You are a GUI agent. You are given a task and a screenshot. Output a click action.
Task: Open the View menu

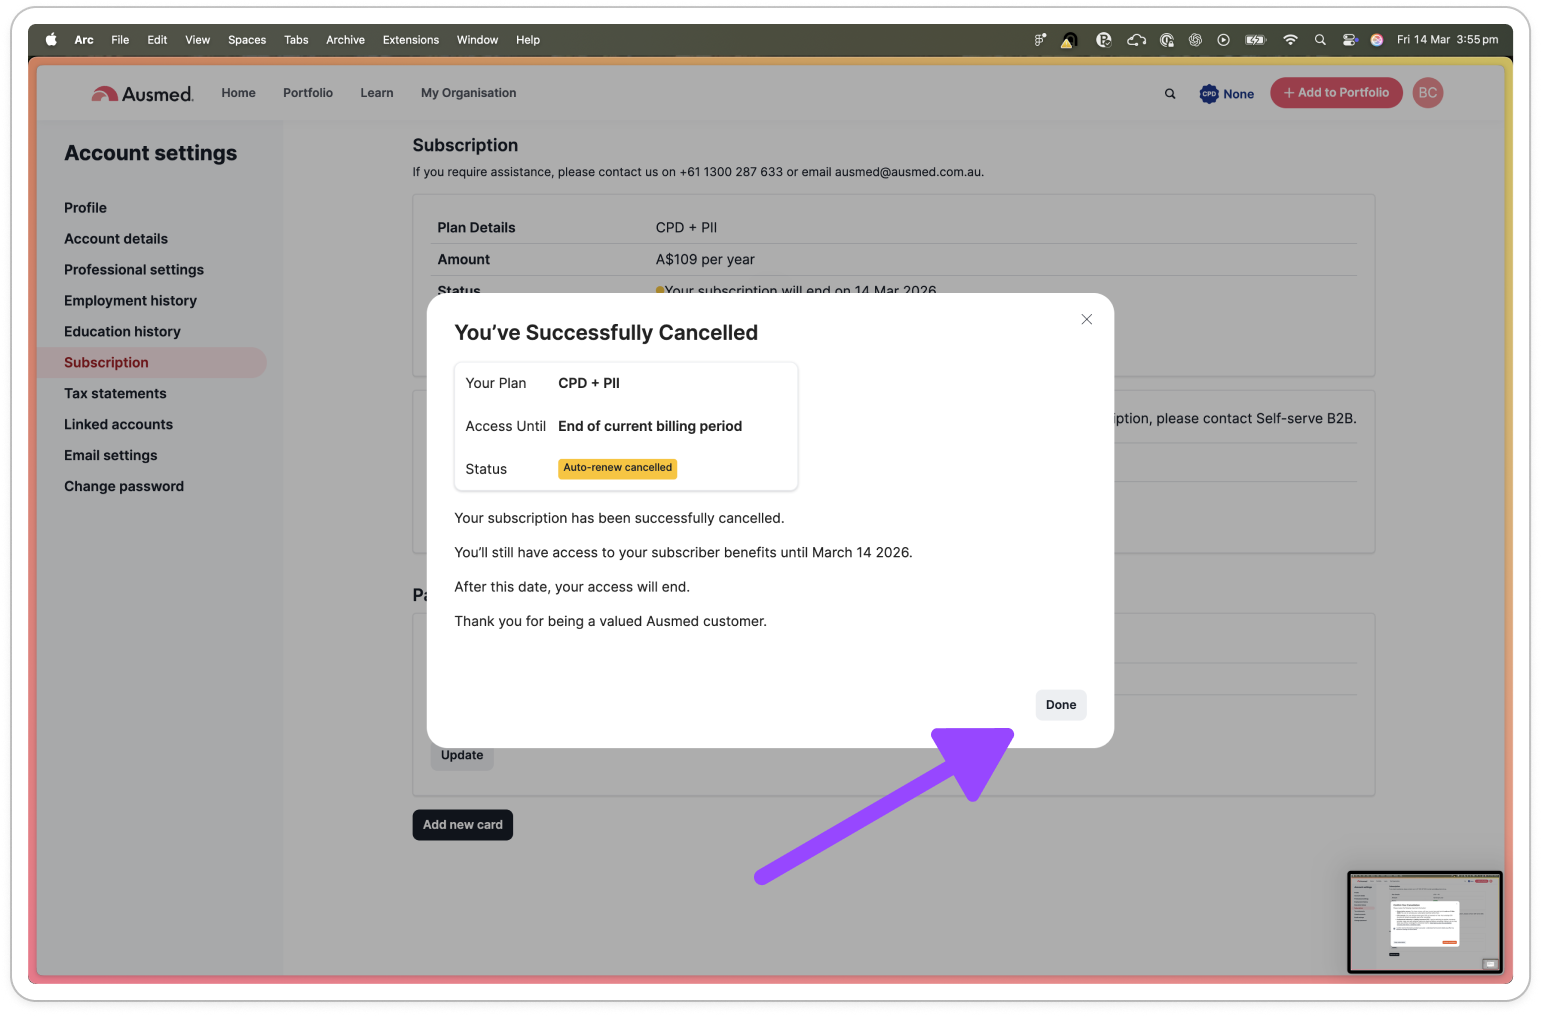197,40
